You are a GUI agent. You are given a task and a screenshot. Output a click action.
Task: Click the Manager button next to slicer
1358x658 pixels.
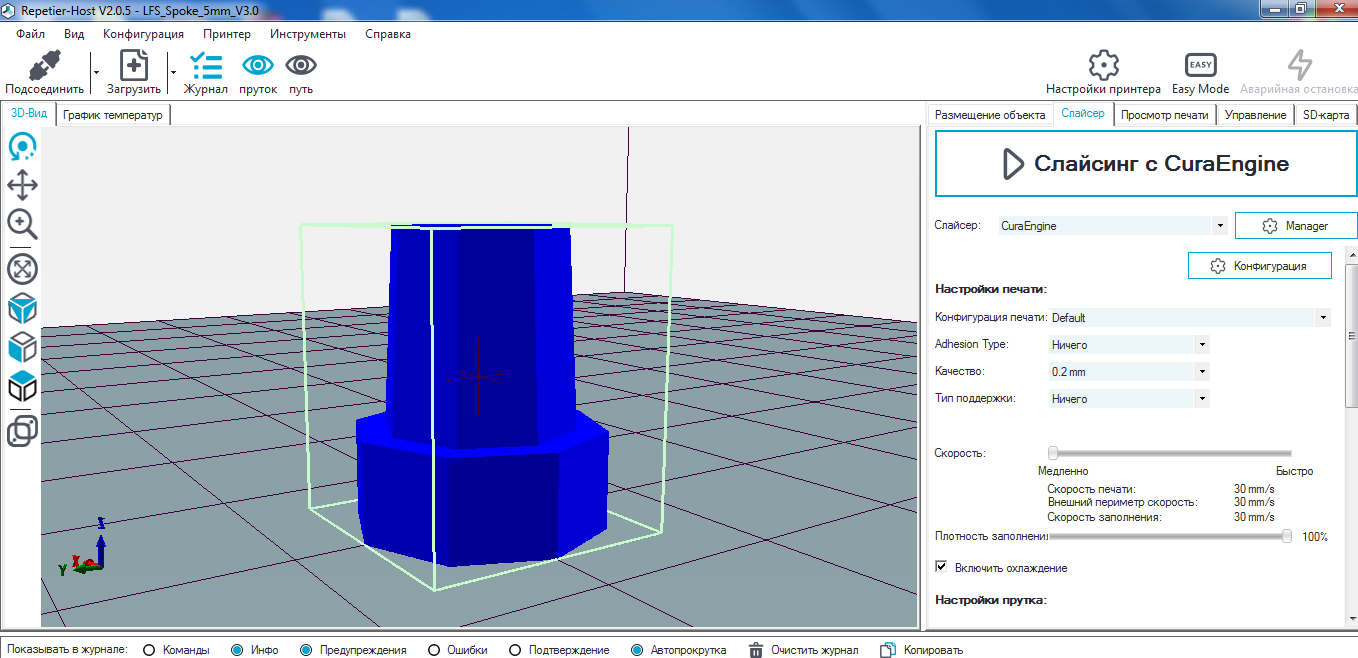tap(1295, 226)
